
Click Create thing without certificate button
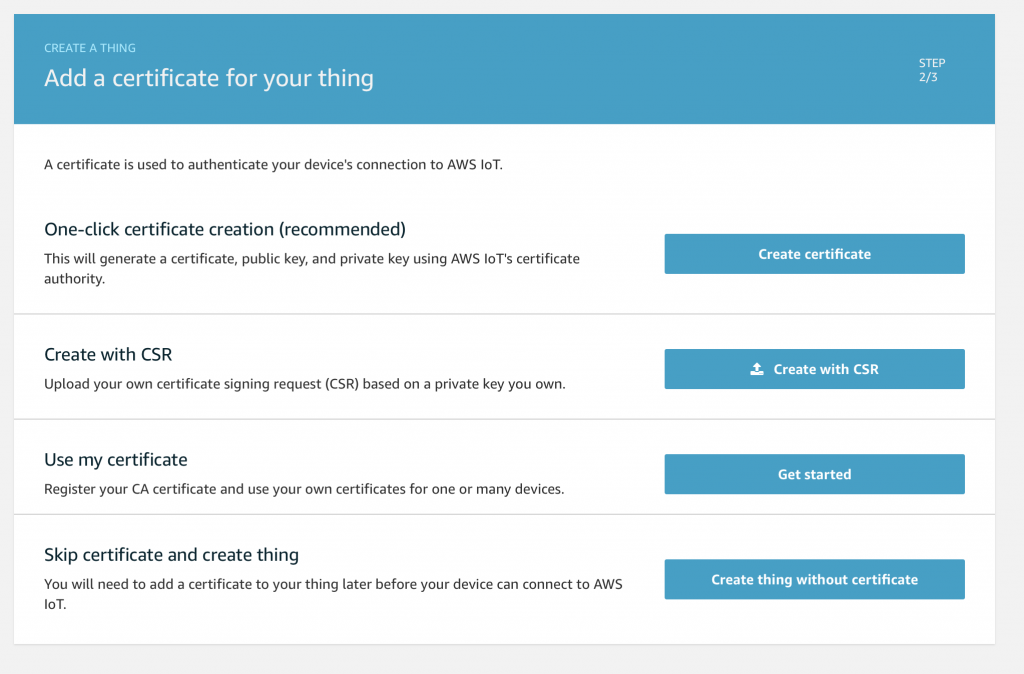click(814, 579)
